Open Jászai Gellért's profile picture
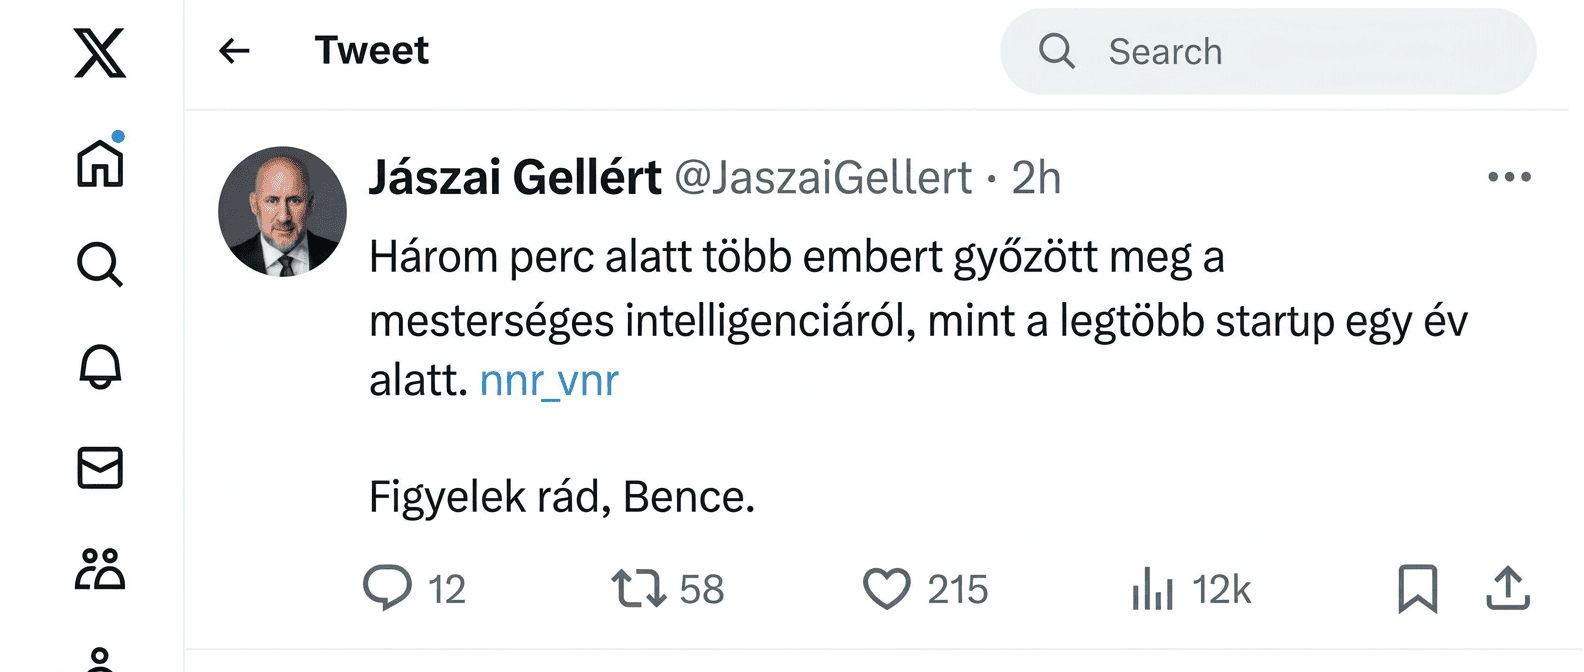The height and width of the screenshot is (672, 1584). click(282, 211)
